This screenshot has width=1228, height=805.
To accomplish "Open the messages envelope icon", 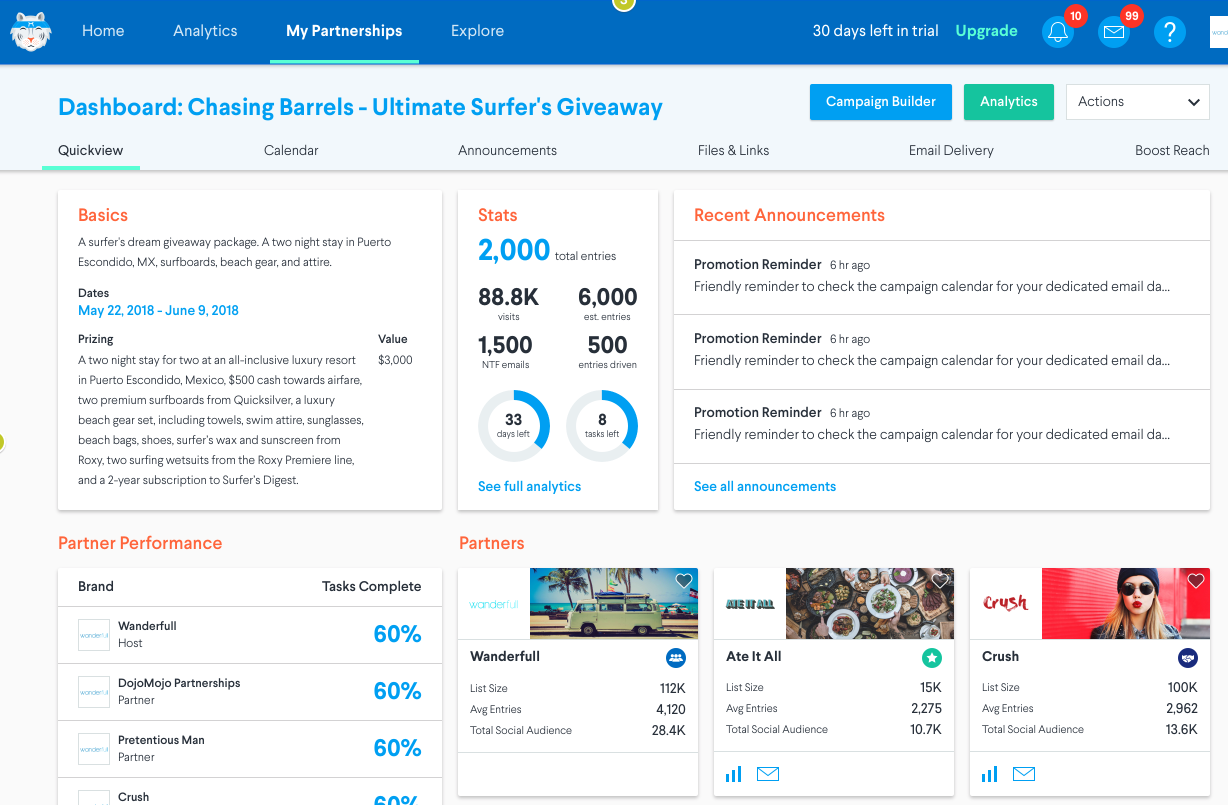I will pyautogui.click(x=1114, y=32).
